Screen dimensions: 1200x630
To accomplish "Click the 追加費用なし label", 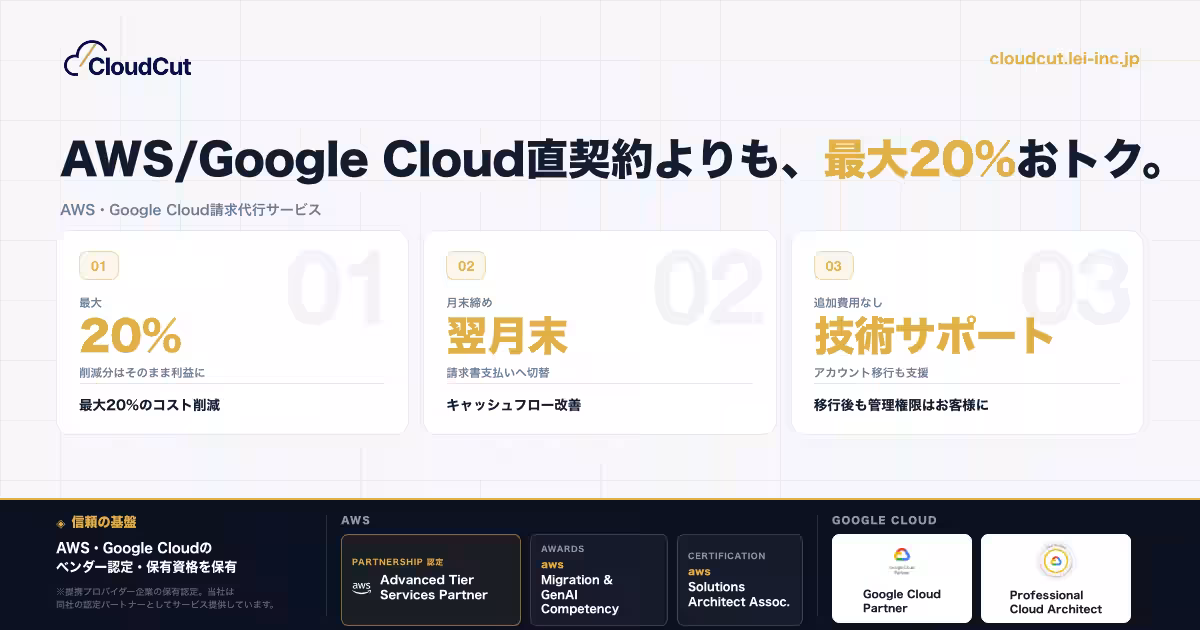I will pos(848,302).
